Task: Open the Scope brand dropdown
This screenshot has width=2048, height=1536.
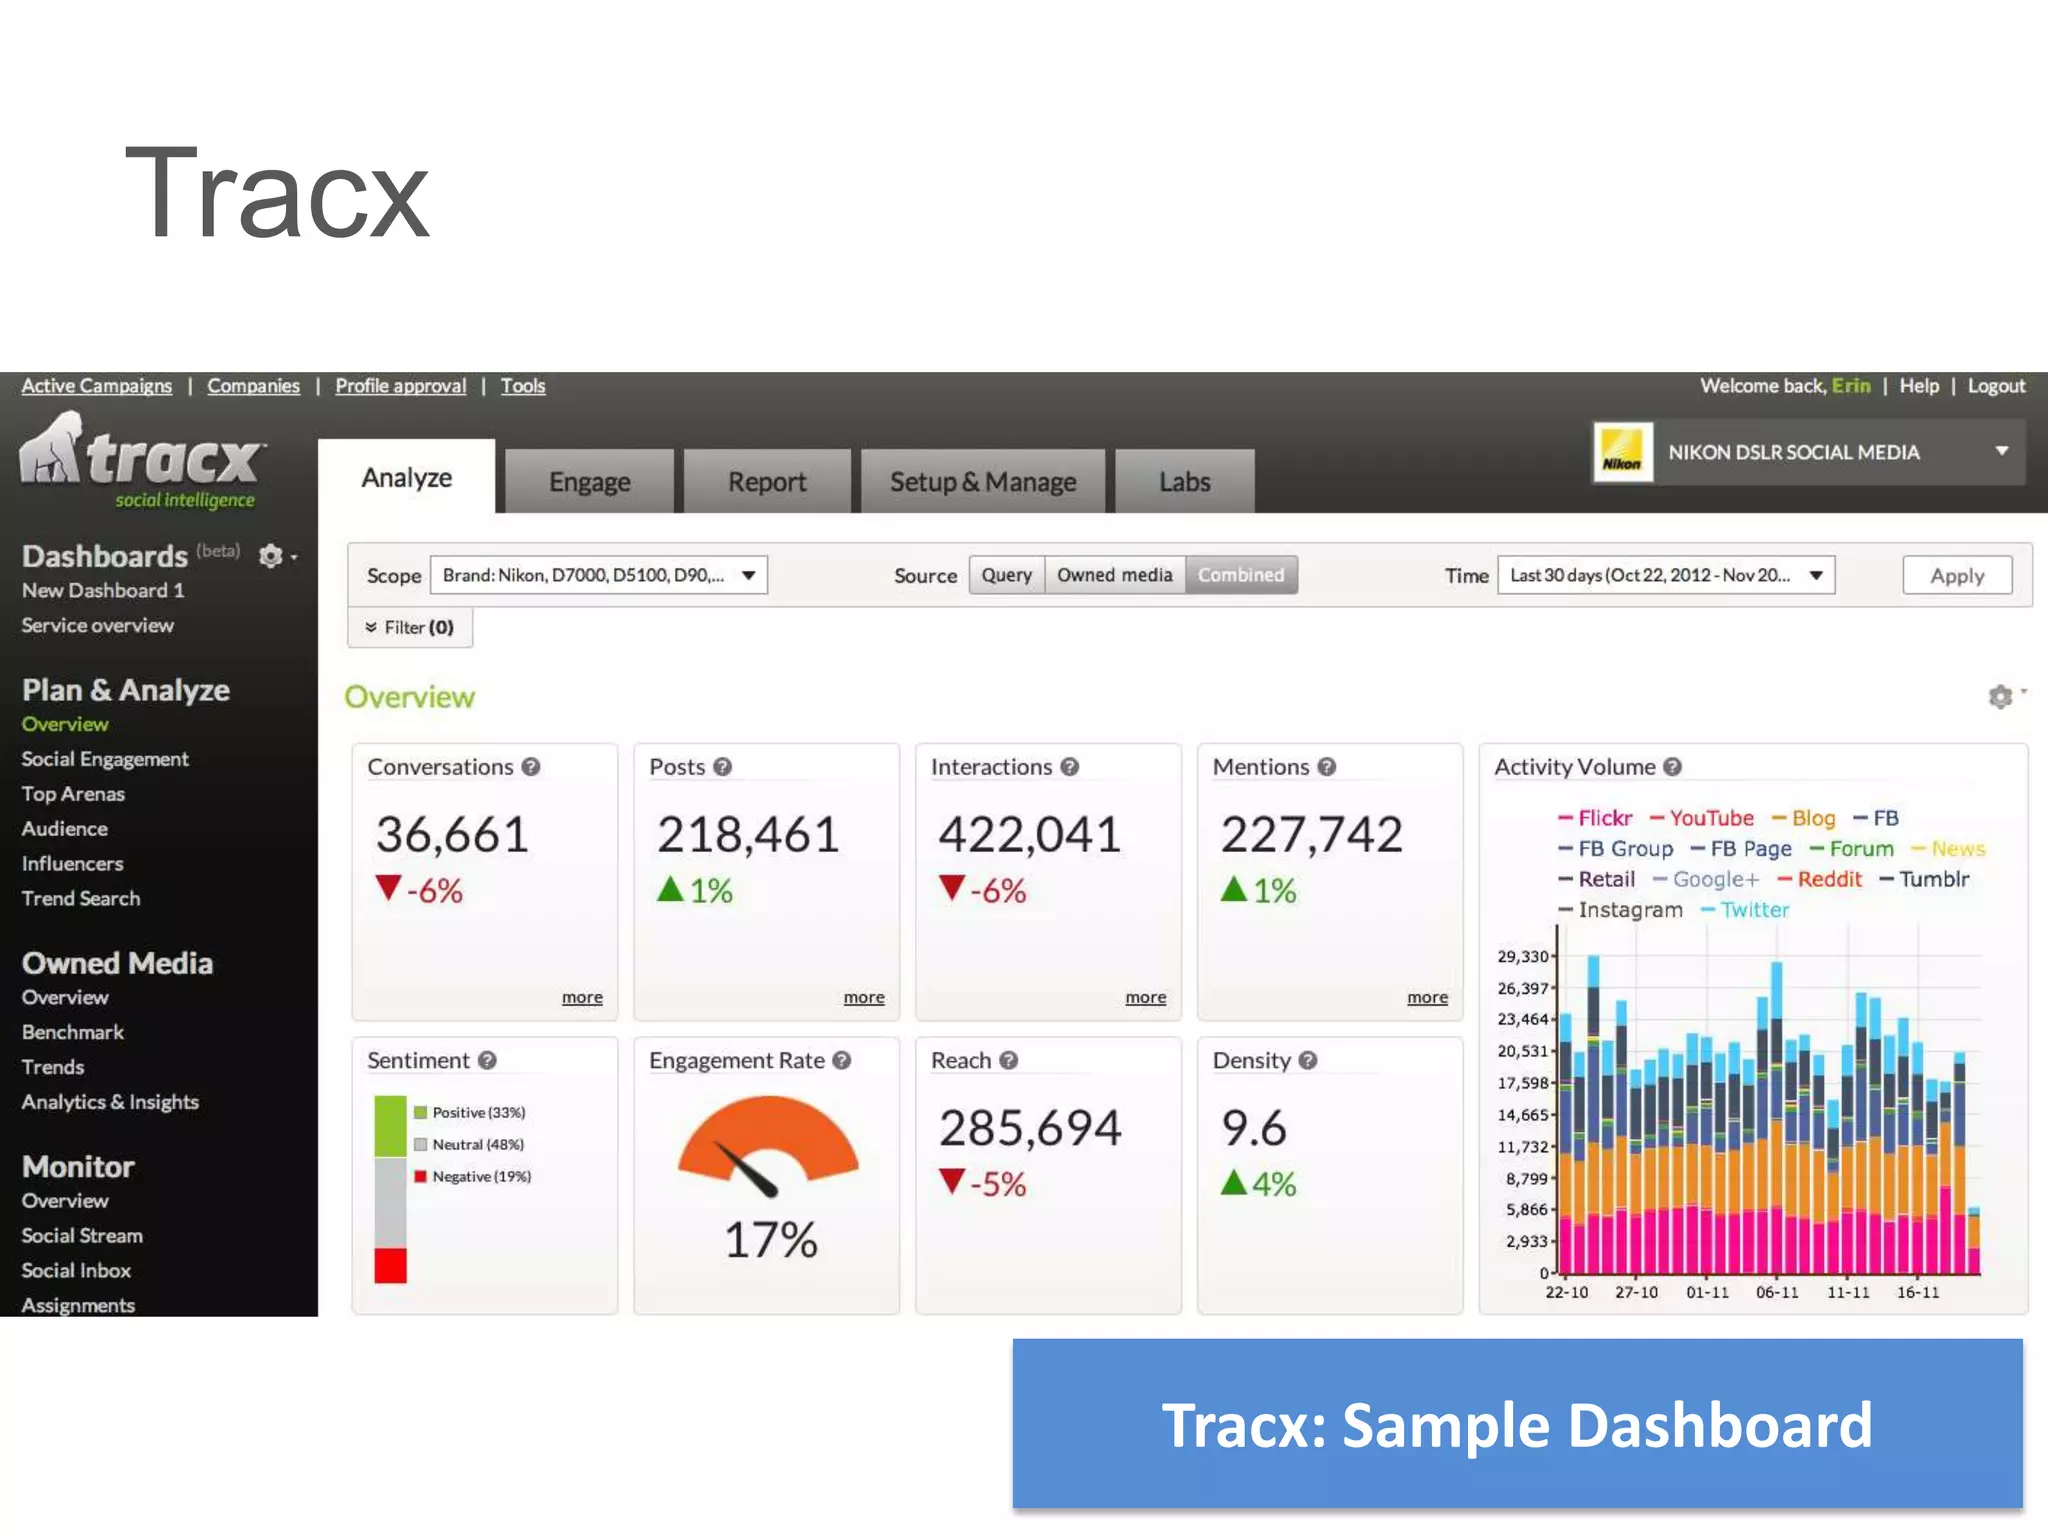Action: coord(599,575)
